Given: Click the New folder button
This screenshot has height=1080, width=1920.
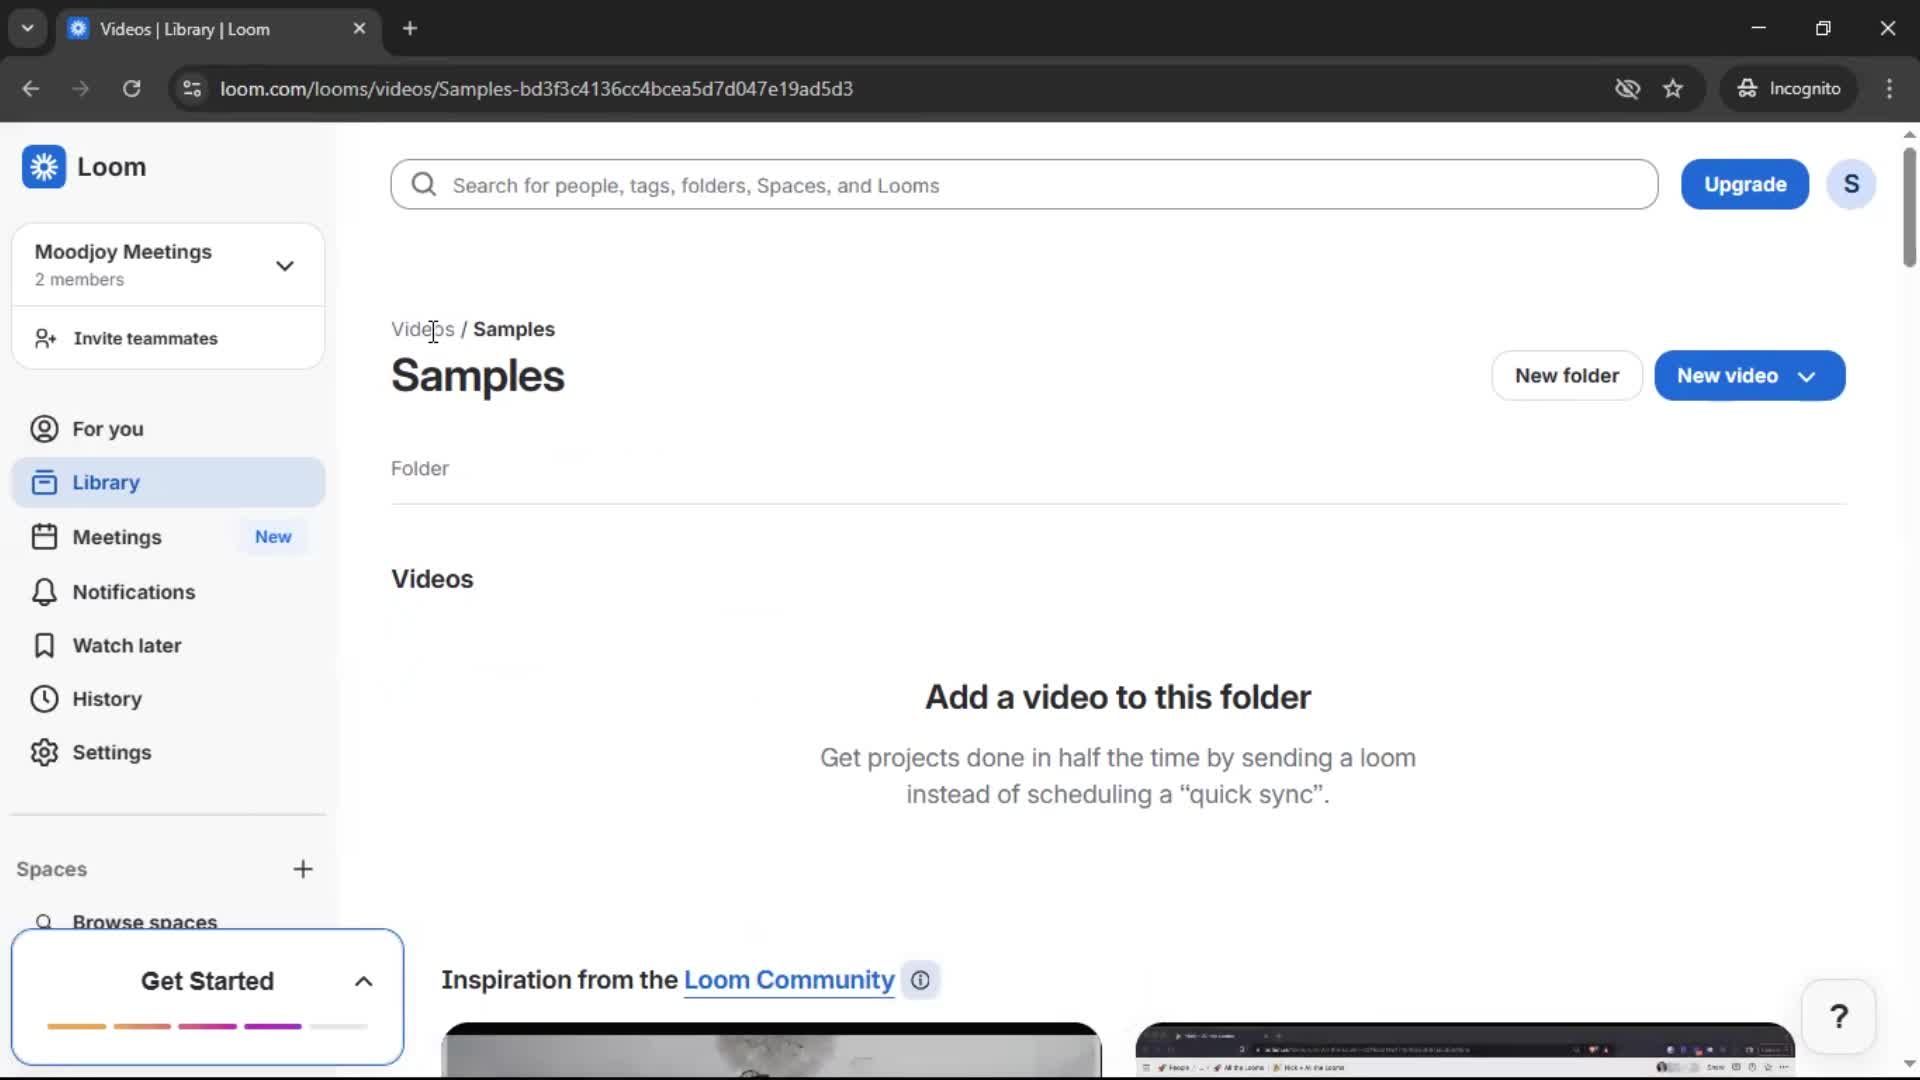Looking at the screenshot, I should (1565, 376).
